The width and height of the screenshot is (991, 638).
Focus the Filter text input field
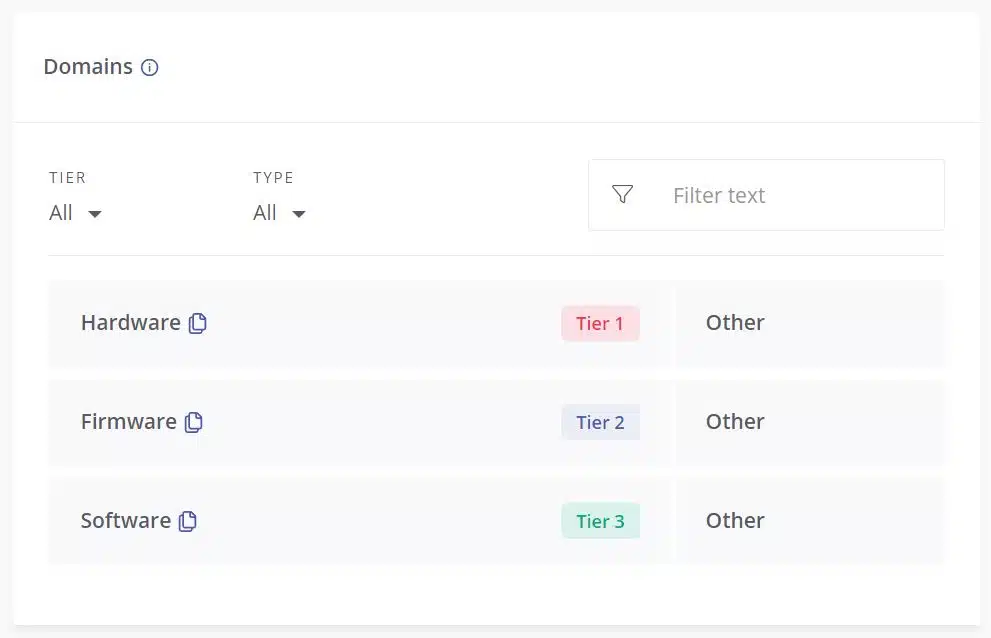point(767,195)
